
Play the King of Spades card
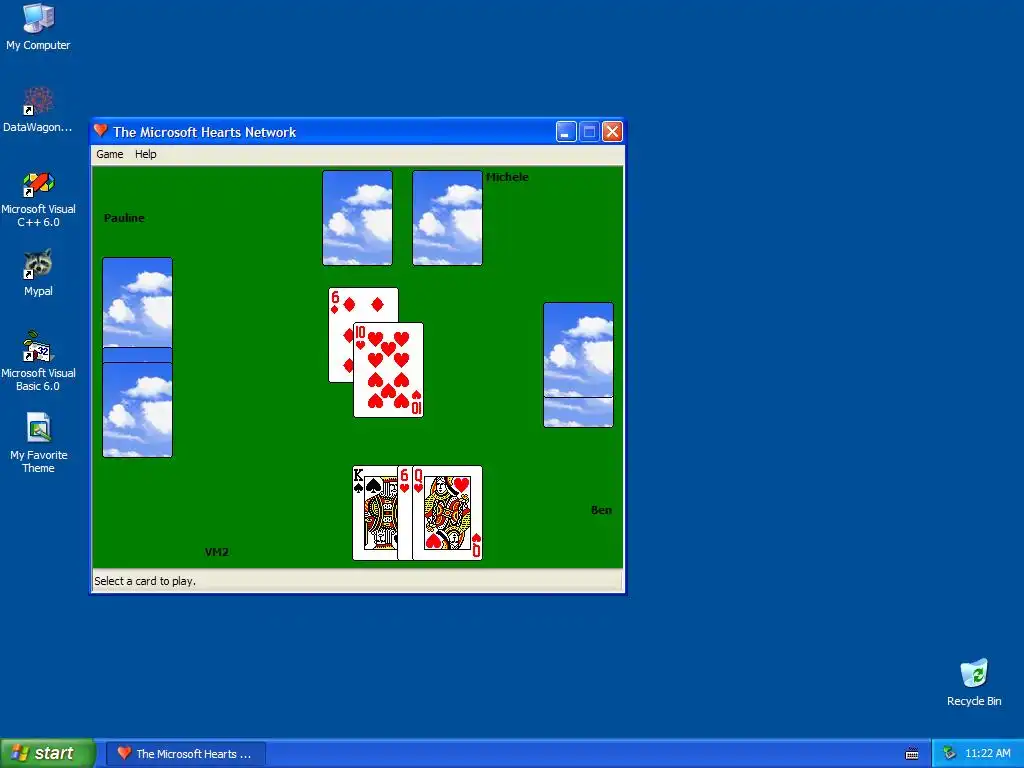[374, 513]
